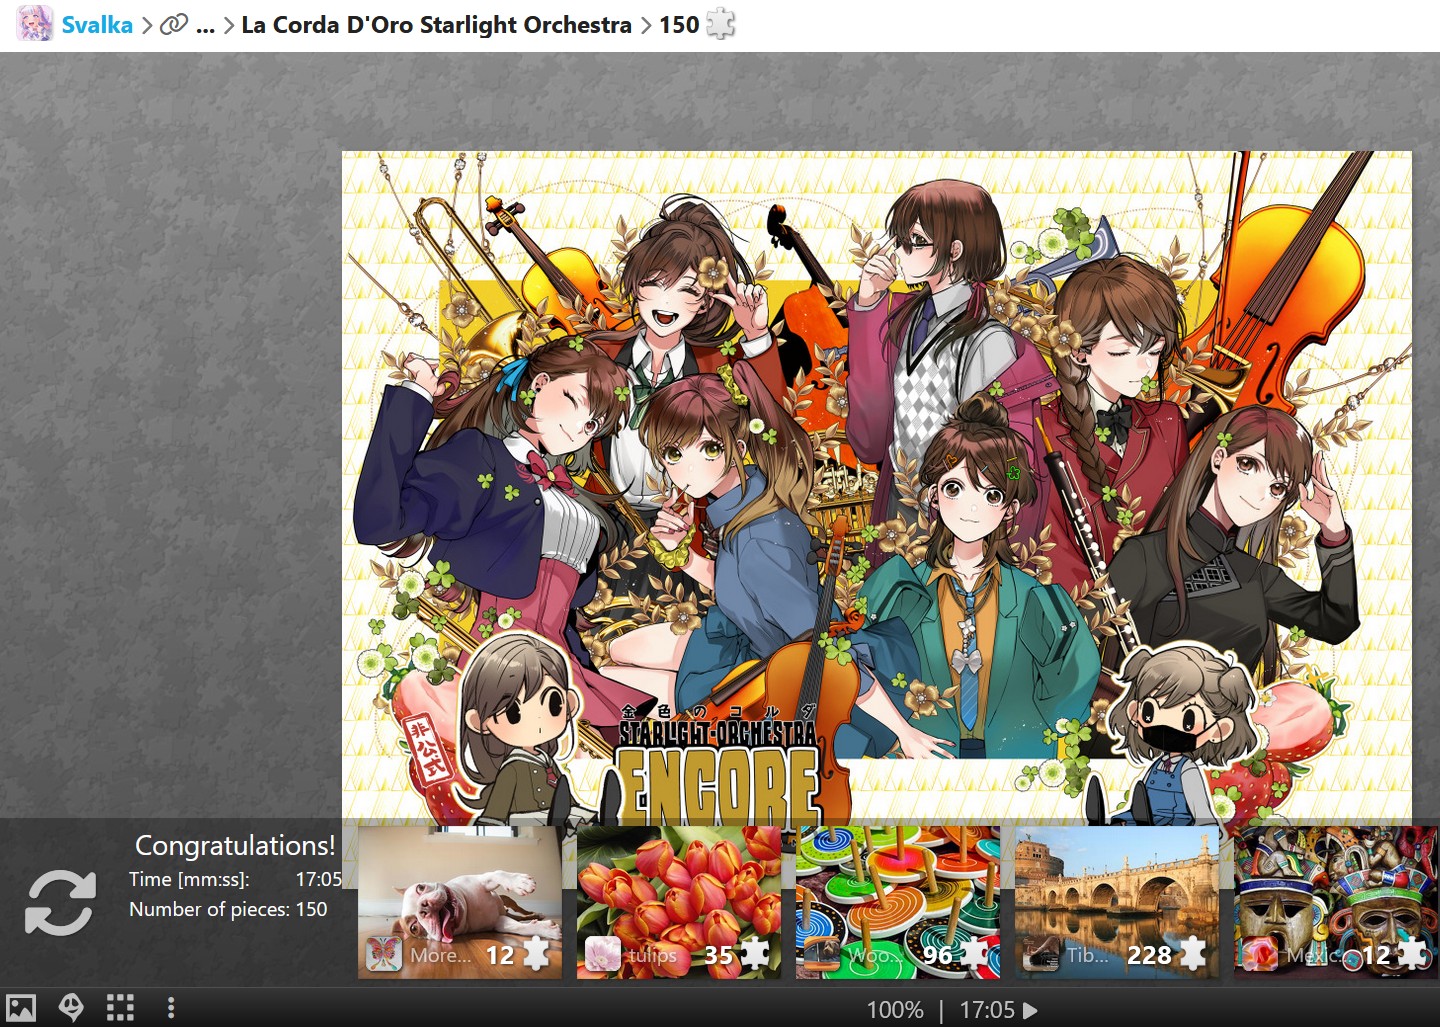
Task: Click the red rose avatar on masks puzzle
Action: coord(1260,954)
